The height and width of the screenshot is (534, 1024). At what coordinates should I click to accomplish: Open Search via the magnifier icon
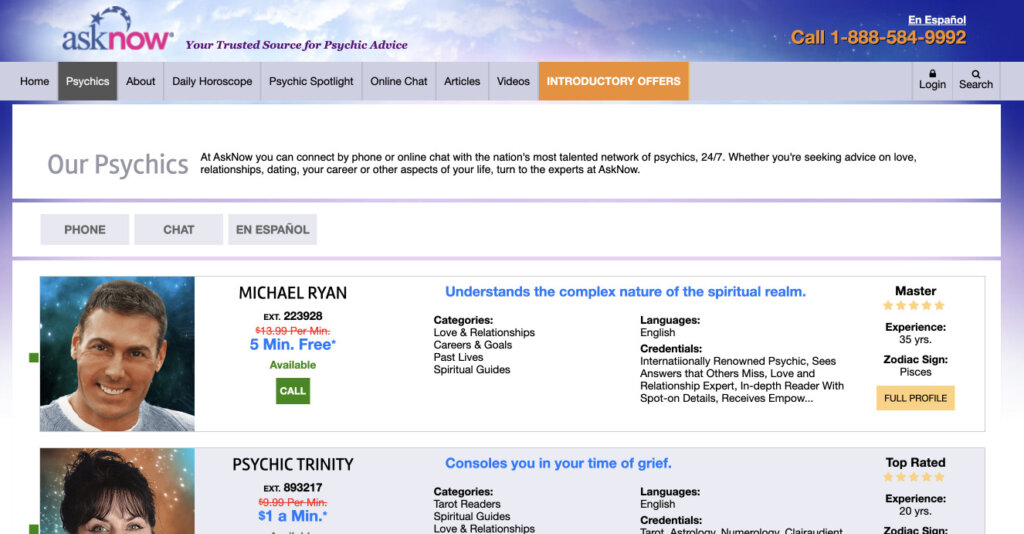click(x=976, y=80)
